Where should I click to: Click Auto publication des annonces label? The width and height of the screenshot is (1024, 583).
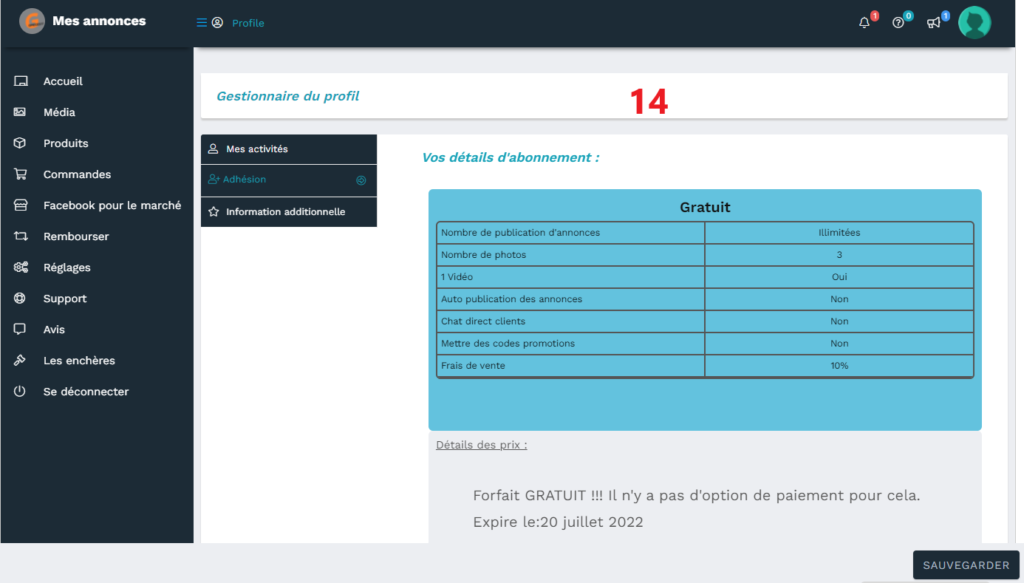click(x=511, y=299)
